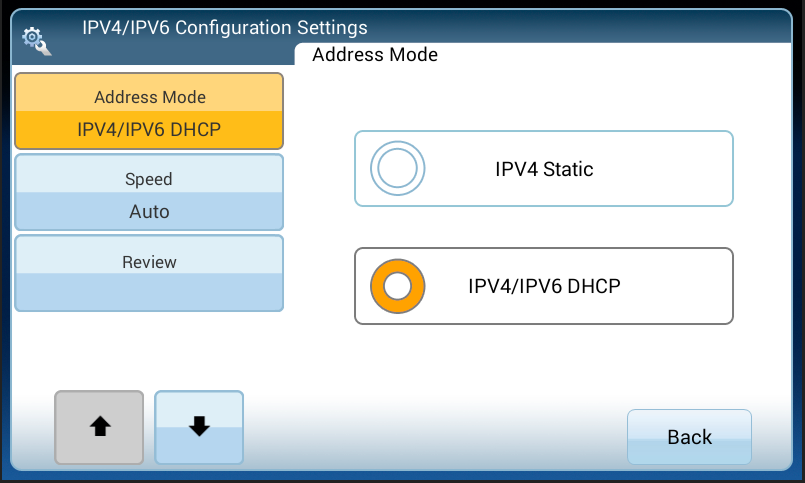Click the Speed label text
The height and width of the screenshot is (483, 805).
149,179
